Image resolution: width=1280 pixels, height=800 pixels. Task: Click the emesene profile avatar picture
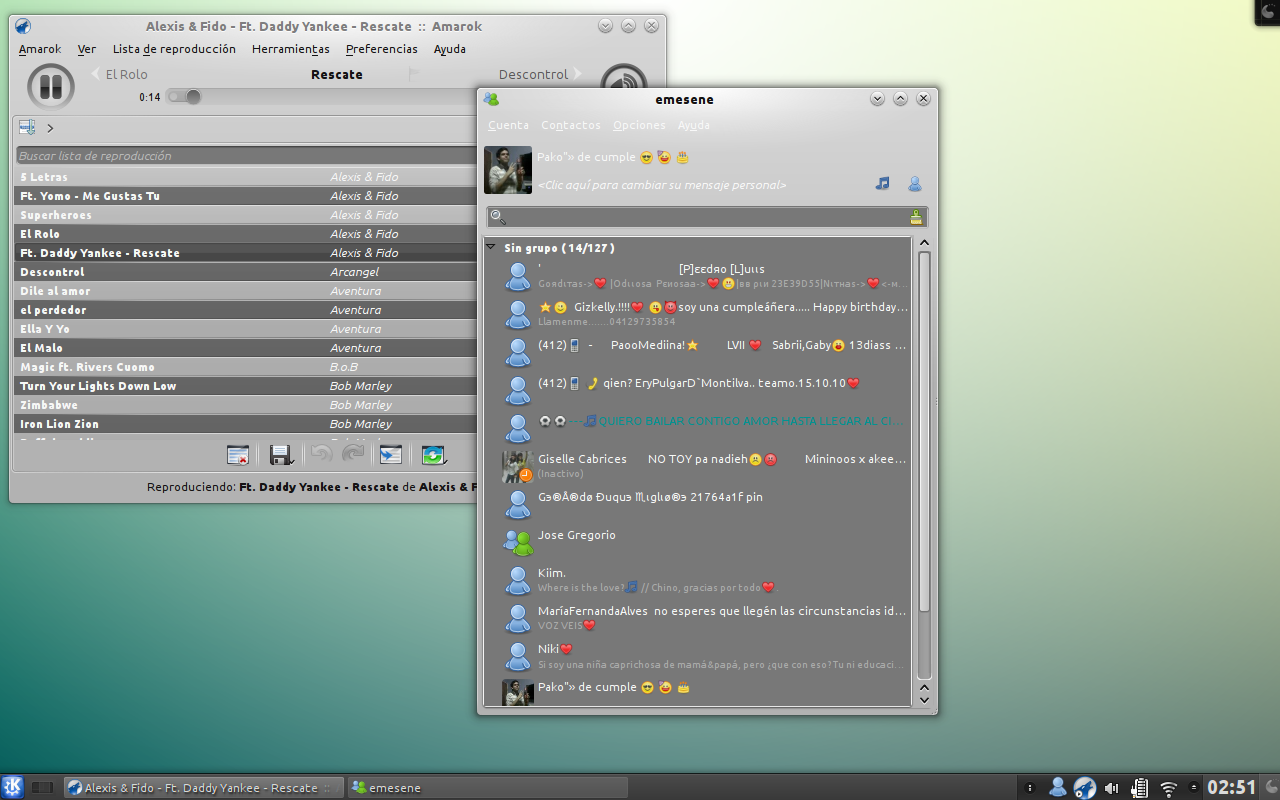[508, 170]
